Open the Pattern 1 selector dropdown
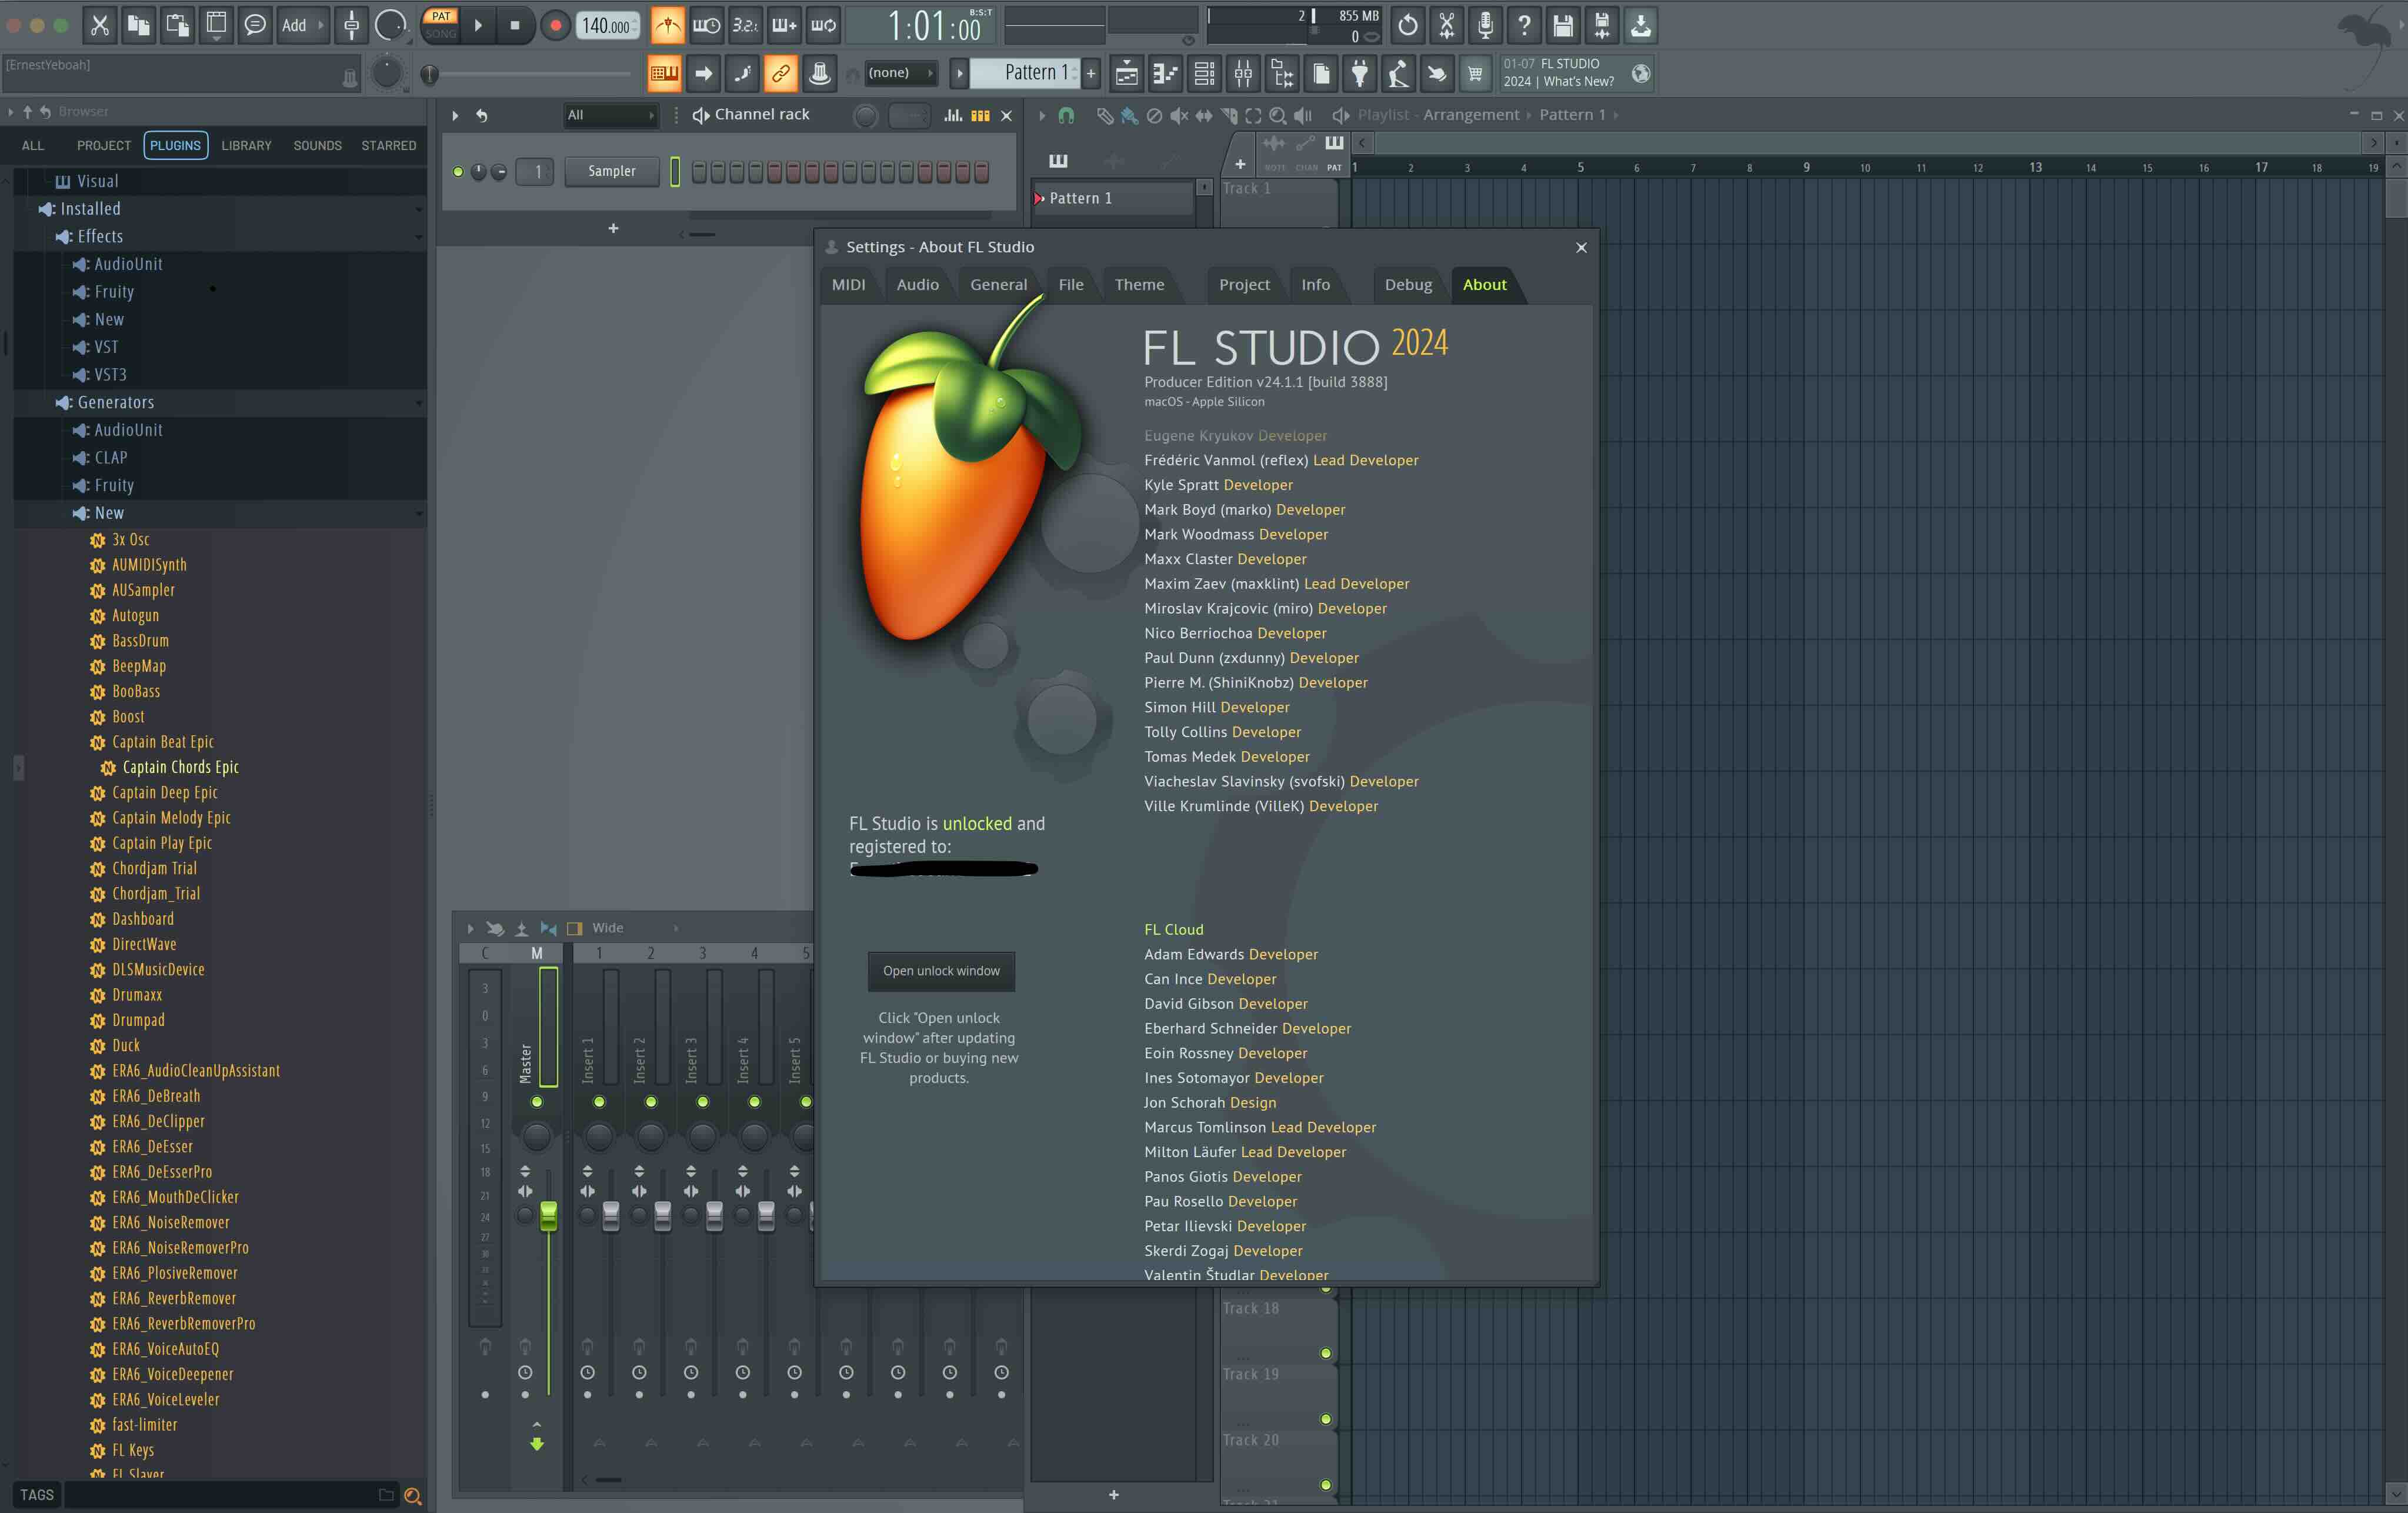 point(1025,73)
